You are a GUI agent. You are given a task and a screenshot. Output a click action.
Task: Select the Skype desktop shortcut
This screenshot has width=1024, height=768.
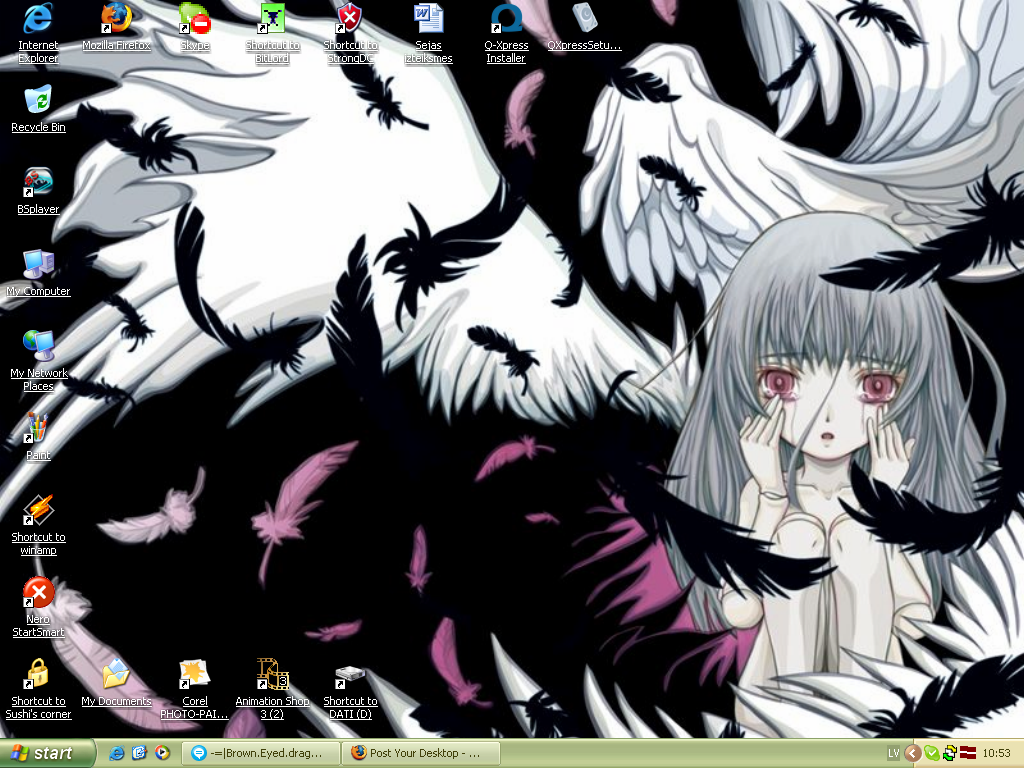[195, 27]
